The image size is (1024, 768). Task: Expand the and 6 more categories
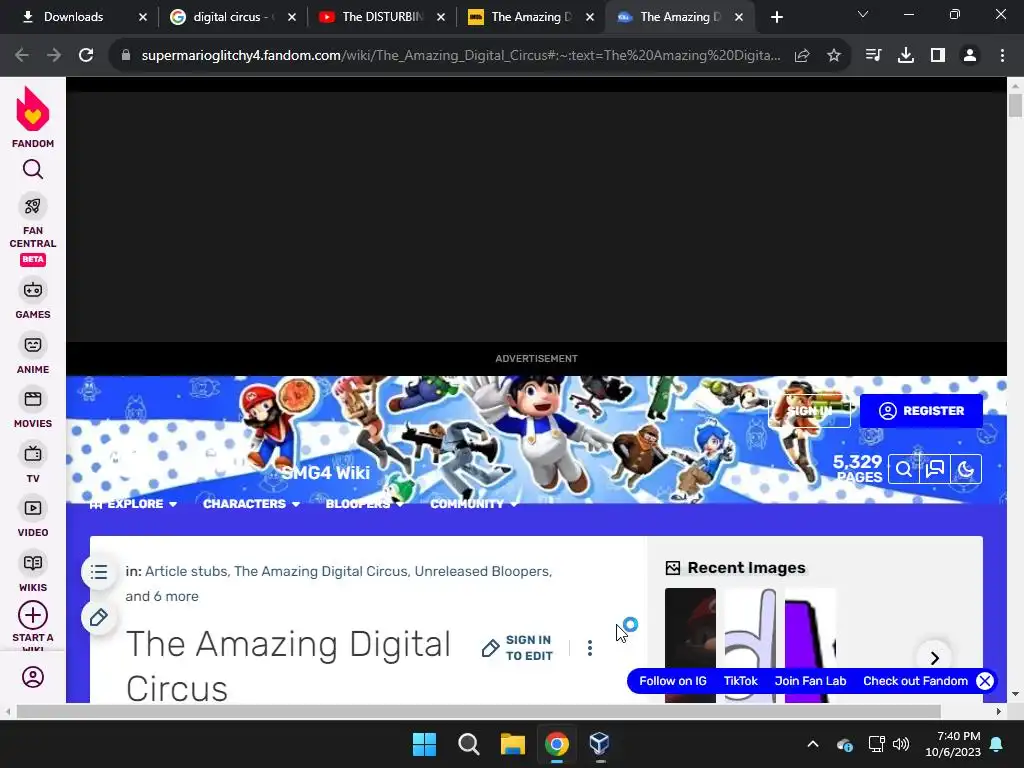pyautogui.click(x=162, y=596)
